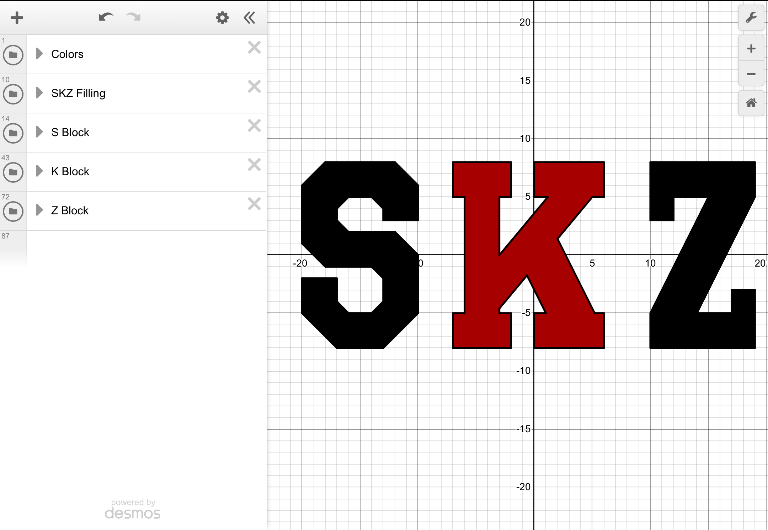Toggle visibility of K Block folder
The image size is (768, 530).
[13, 172]
